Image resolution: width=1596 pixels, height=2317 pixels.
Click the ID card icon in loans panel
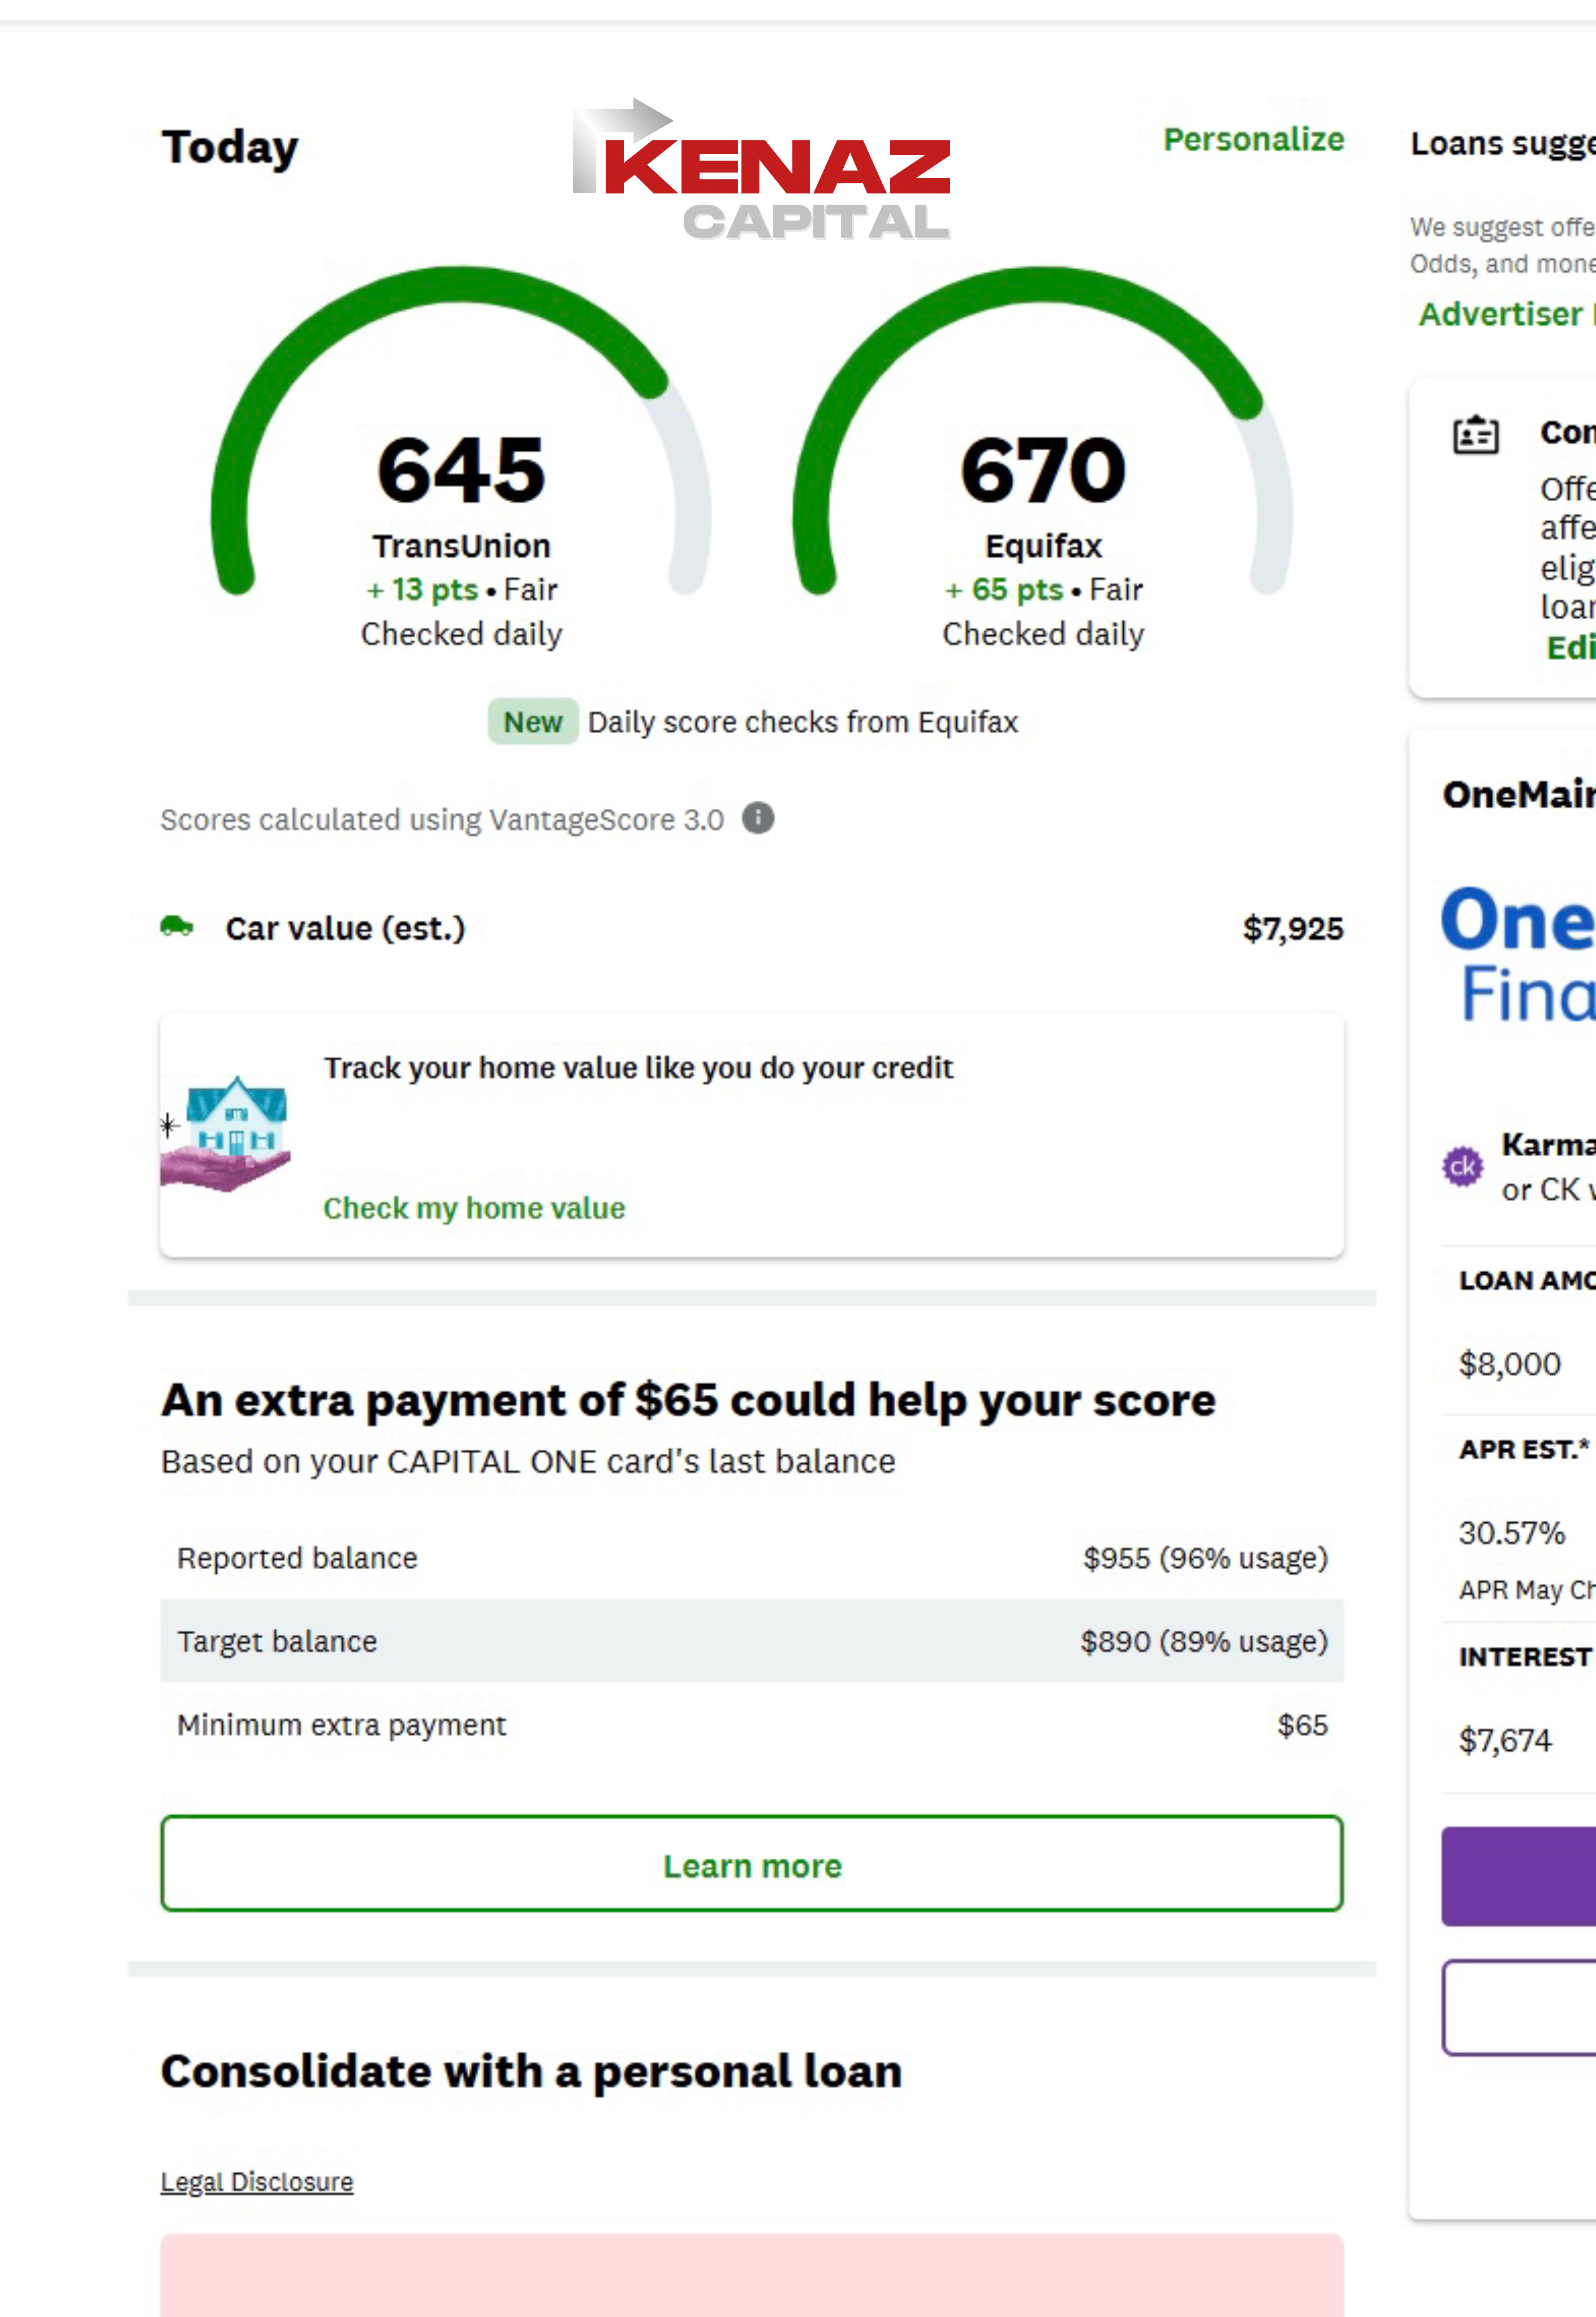[1475, 435]
